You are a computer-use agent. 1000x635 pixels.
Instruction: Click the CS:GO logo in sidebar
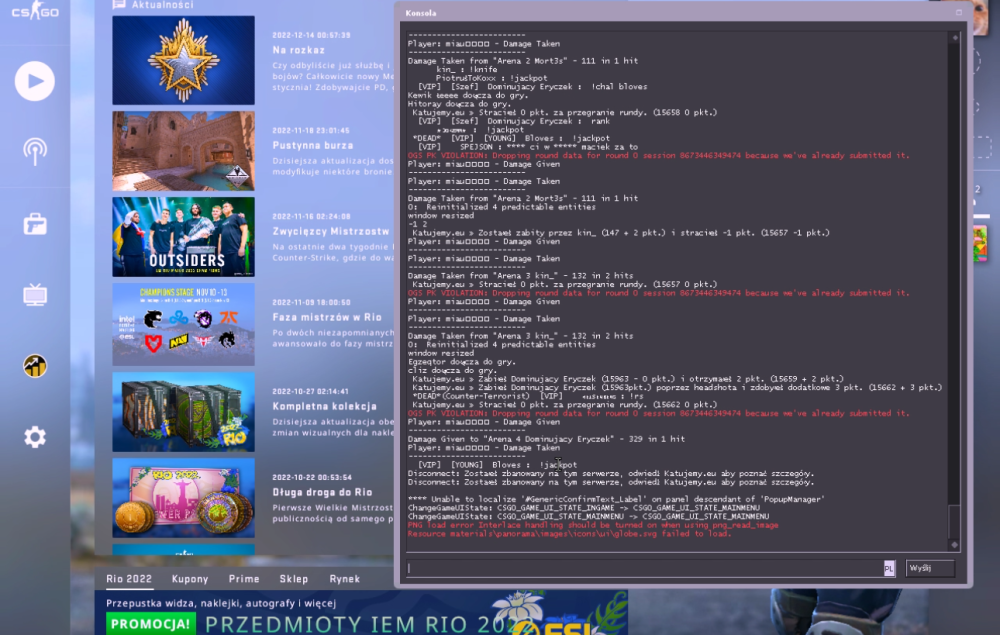click(x=34, y=11)
